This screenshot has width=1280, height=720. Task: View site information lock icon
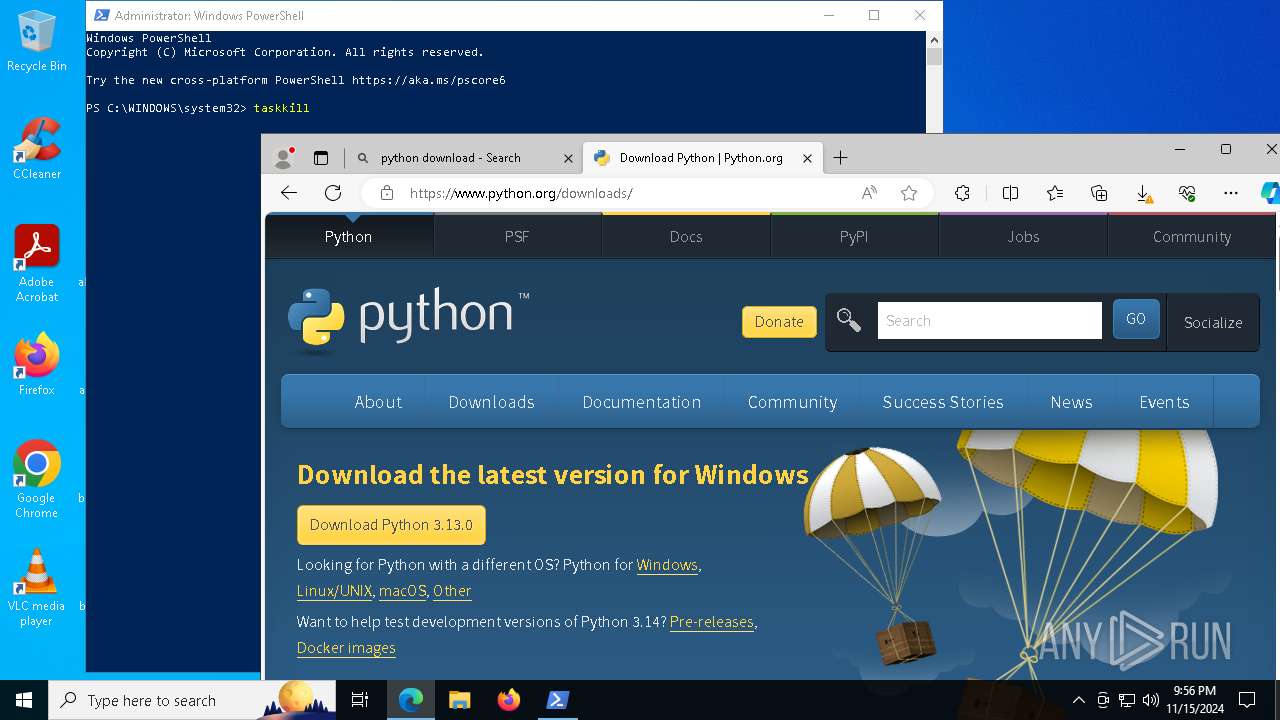tap(387, 193)
